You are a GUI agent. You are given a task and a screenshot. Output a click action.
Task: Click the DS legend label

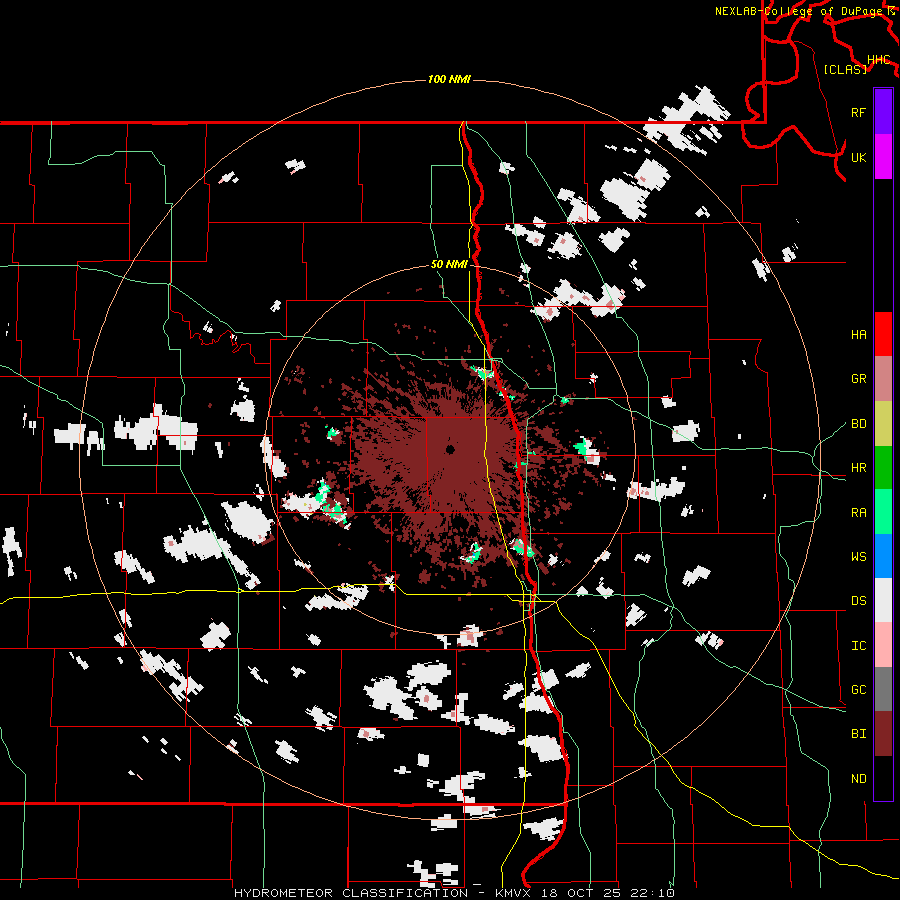pyautogui.click(x=858, y=601)
